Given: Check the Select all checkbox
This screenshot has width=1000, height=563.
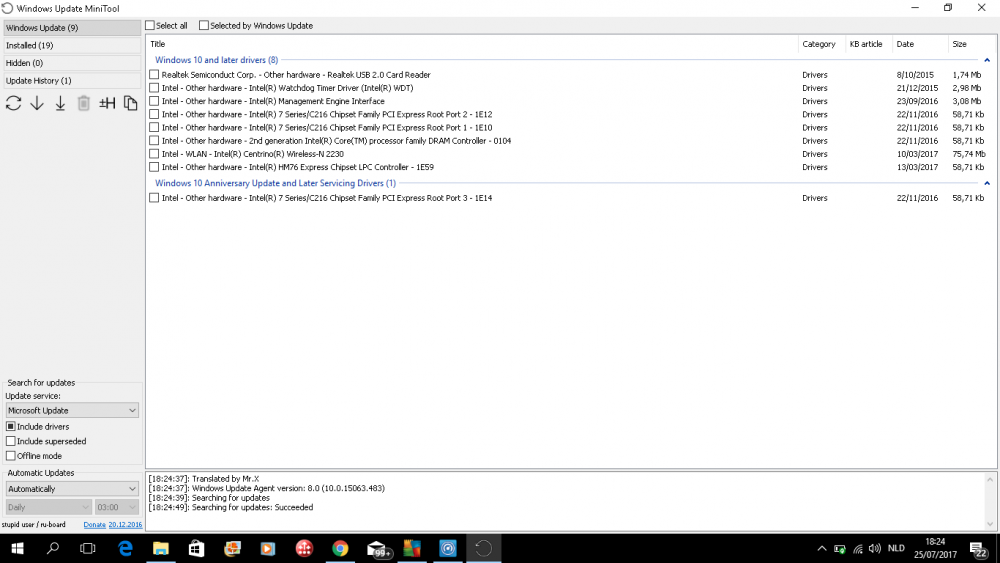Looking at the screenshot, I should pos(150,26).
